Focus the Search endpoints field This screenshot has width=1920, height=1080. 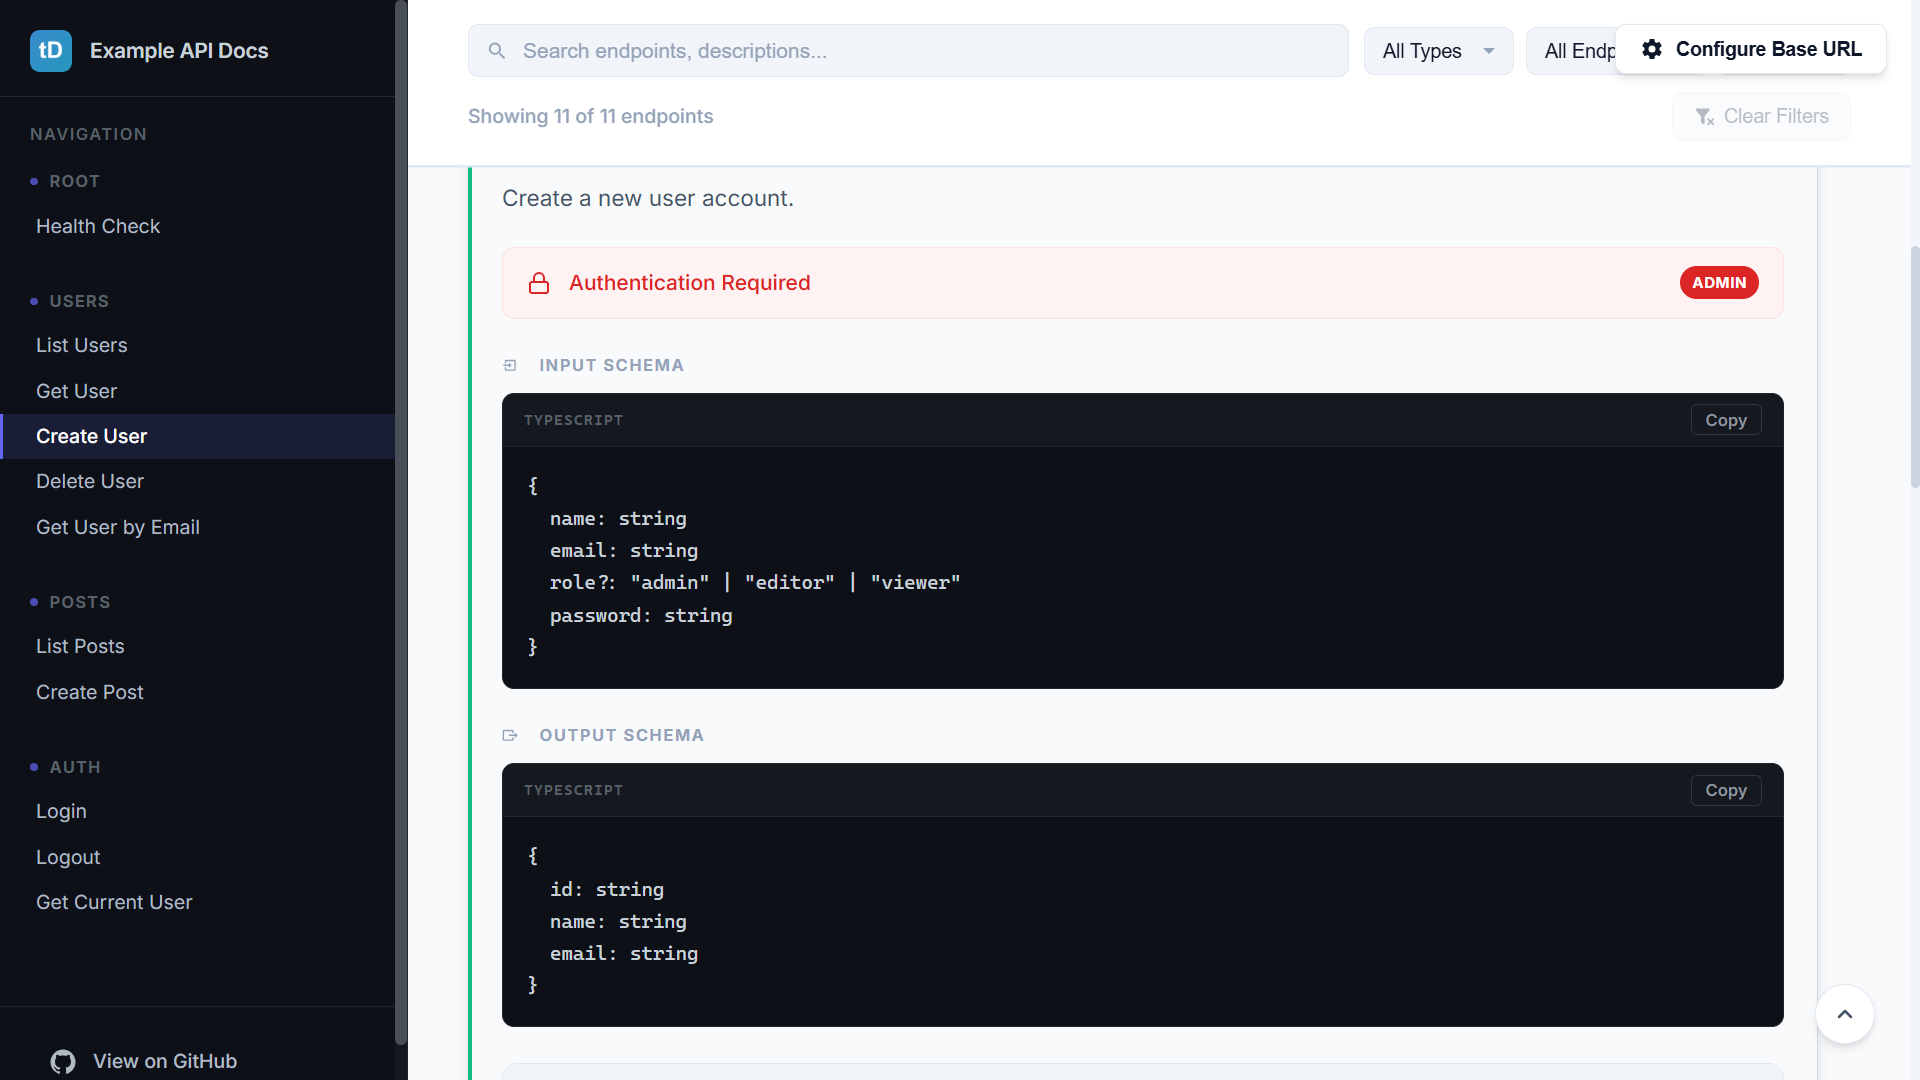pos(908,51)
